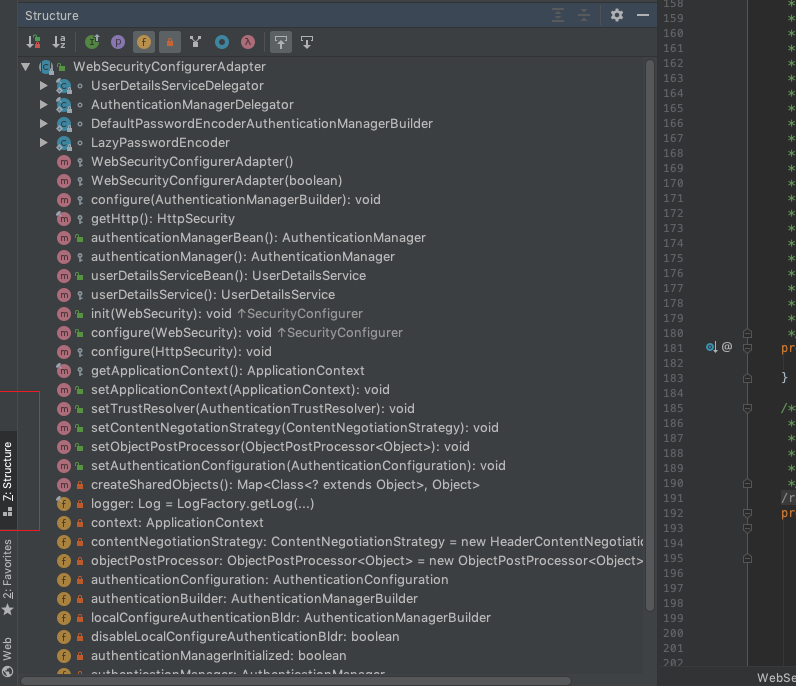Click Collapse All icon in Structure header

584,15
